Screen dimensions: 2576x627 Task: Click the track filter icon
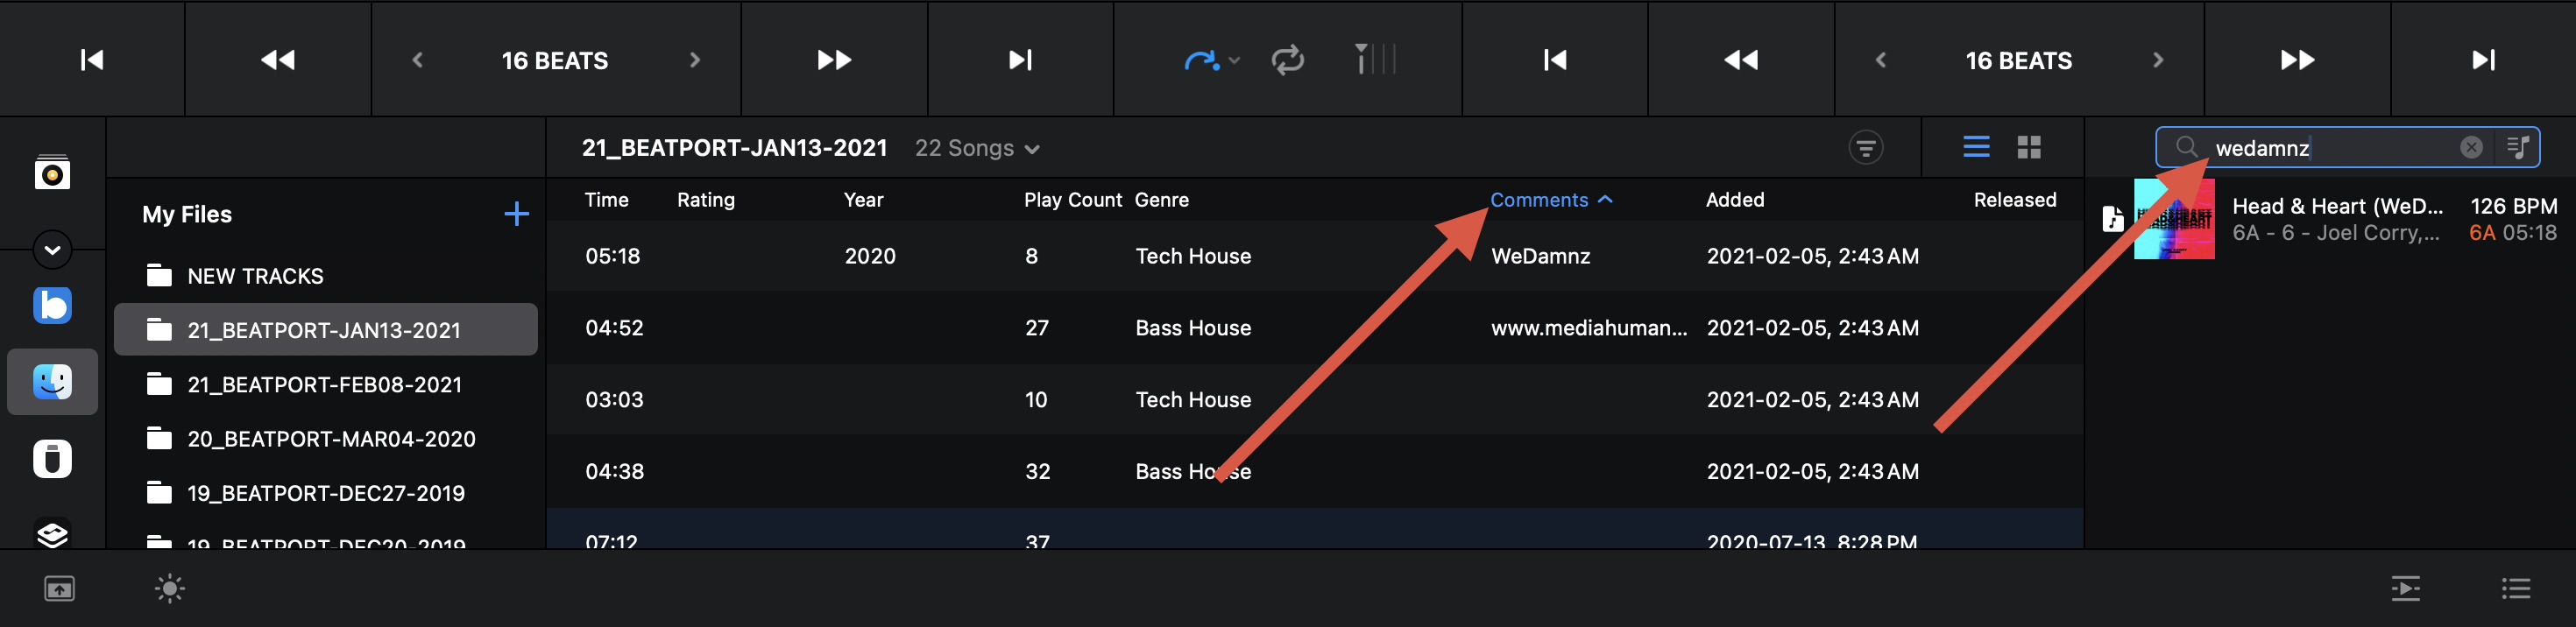(x=1865, y=148)
